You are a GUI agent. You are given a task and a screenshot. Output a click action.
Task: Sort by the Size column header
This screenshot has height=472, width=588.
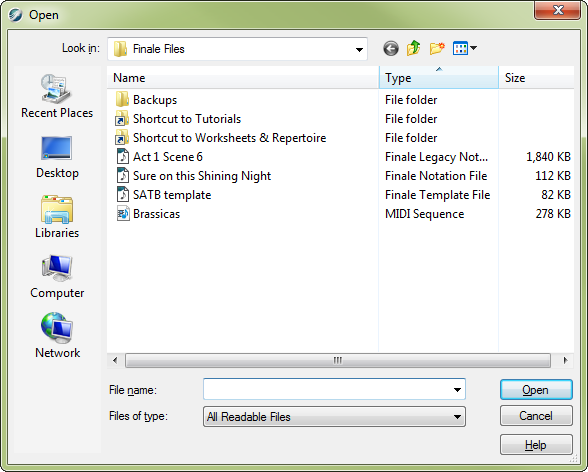[536, 78]
